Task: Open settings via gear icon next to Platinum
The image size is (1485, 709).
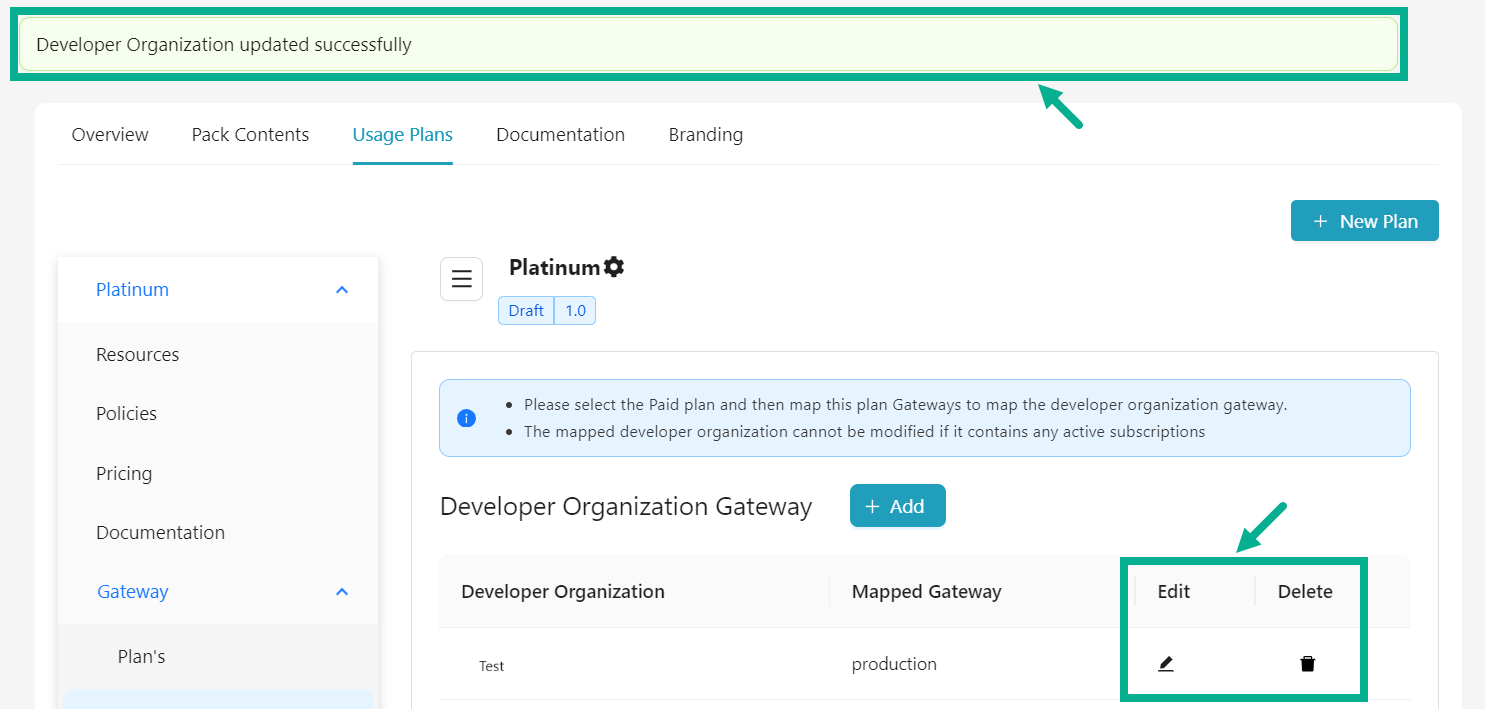Action: pos(614,267)
